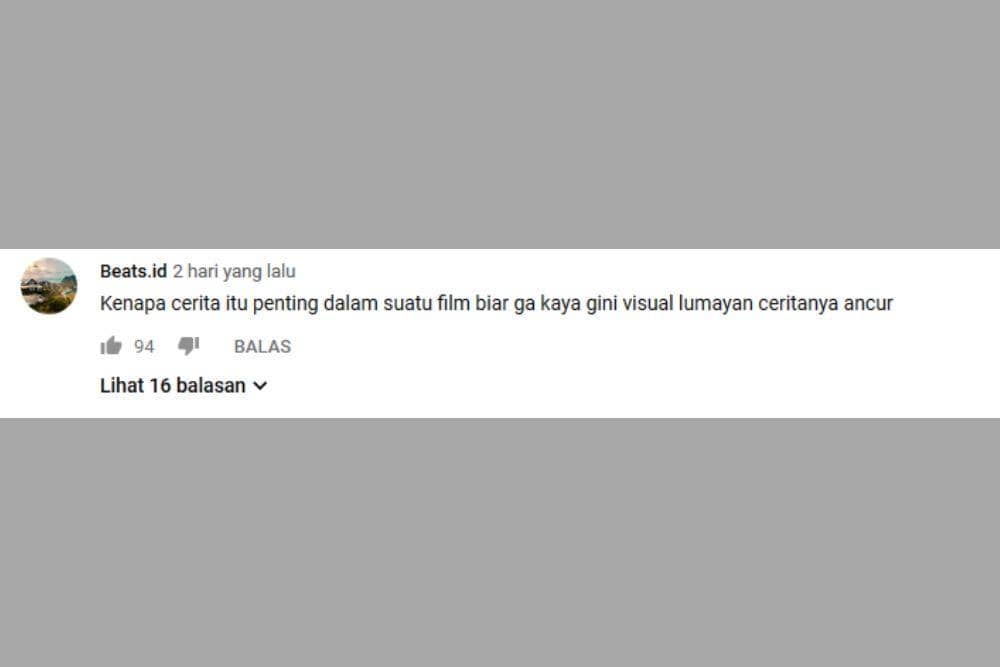Click the word 'visual' in the comment
Screen dimensions: 1000x667
pos(647,303)
